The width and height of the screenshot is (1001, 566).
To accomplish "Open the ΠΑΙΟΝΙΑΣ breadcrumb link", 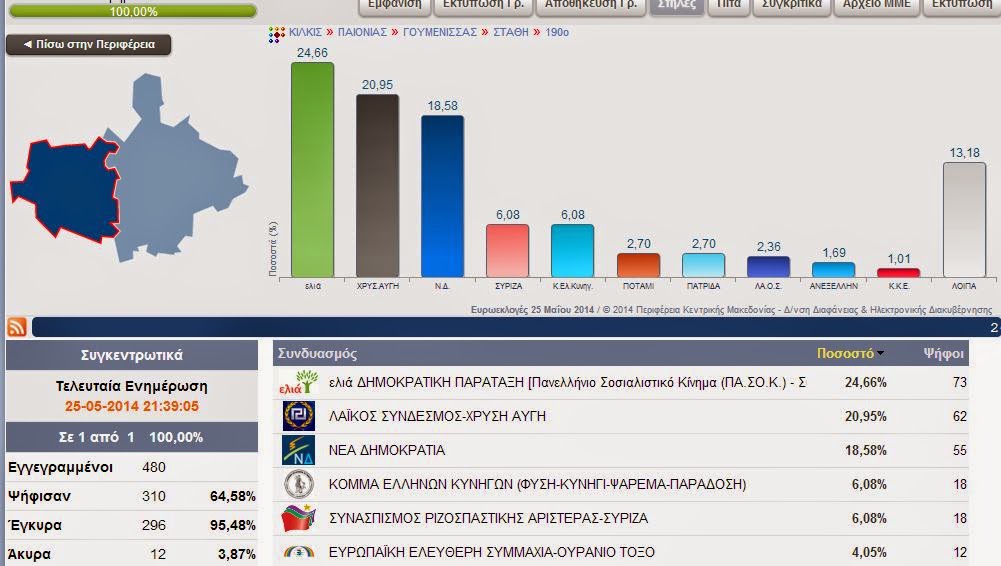I will click(361, 33).
